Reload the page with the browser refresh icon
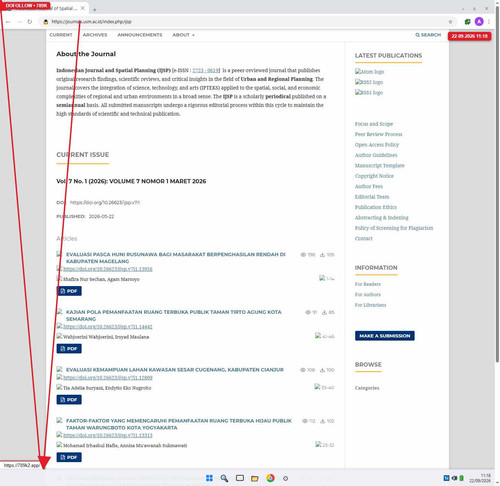 (x=30, y=22)
